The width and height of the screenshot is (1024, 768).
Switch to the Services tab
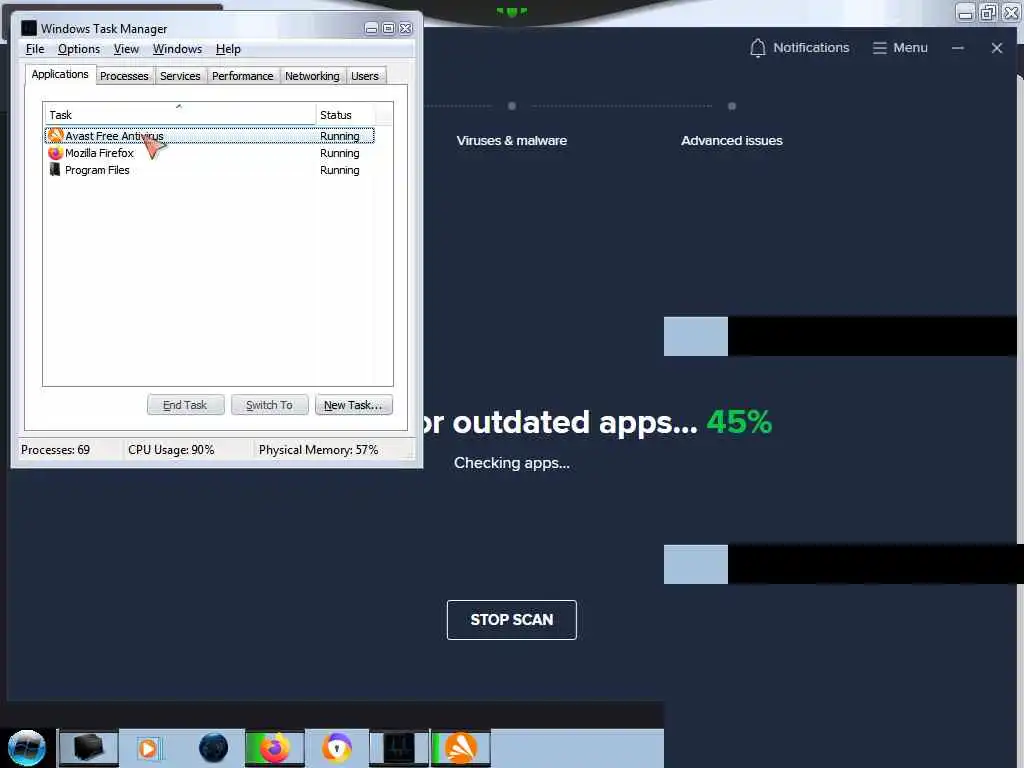click(180, 76)
